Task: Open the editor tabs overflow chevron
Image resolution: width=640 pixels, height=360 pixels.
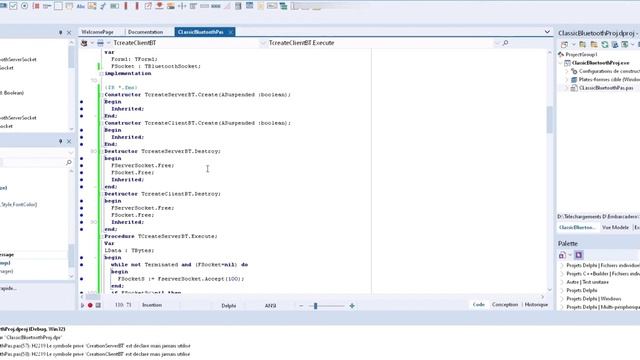Action: coord(547,32)
